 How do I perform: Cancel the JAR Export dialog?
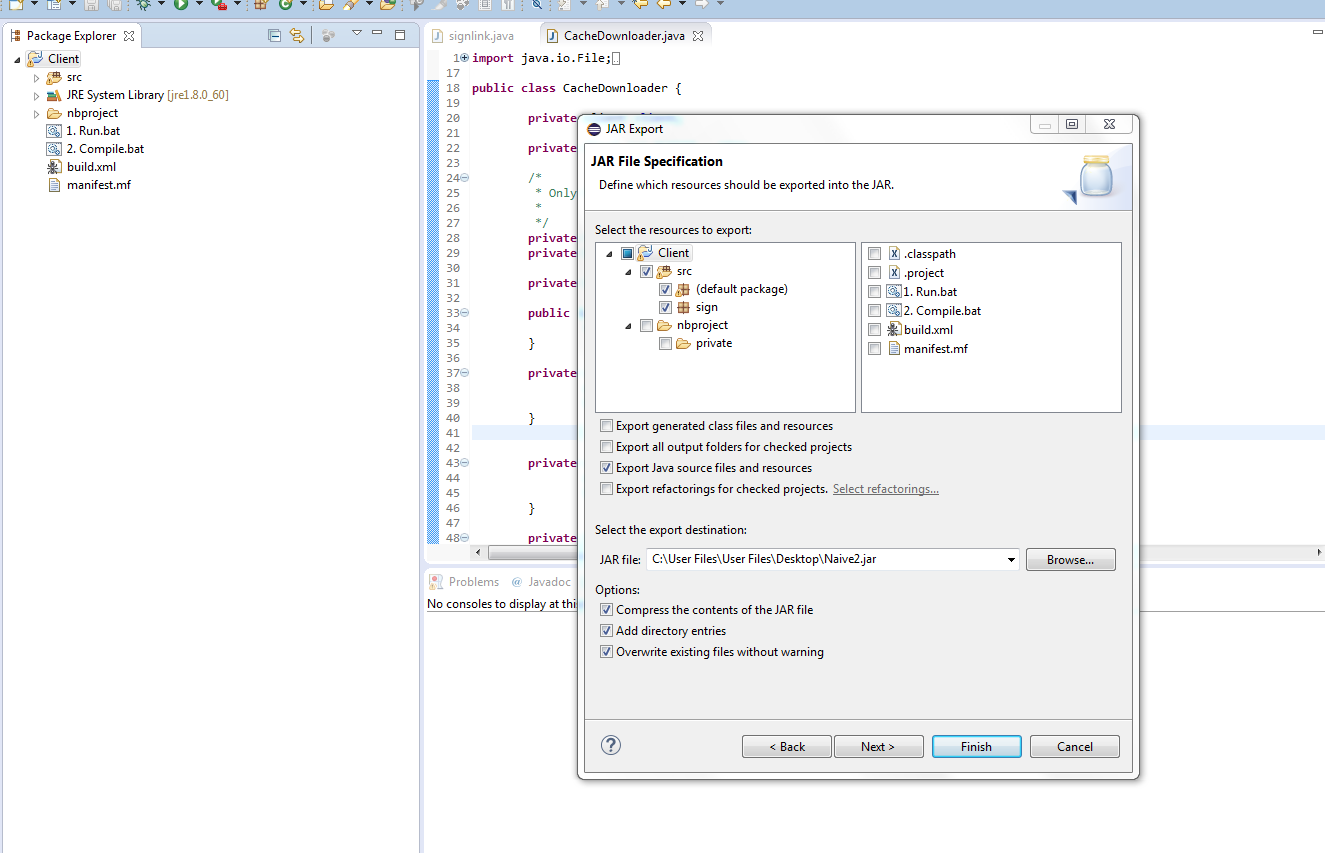[1075, 747]
